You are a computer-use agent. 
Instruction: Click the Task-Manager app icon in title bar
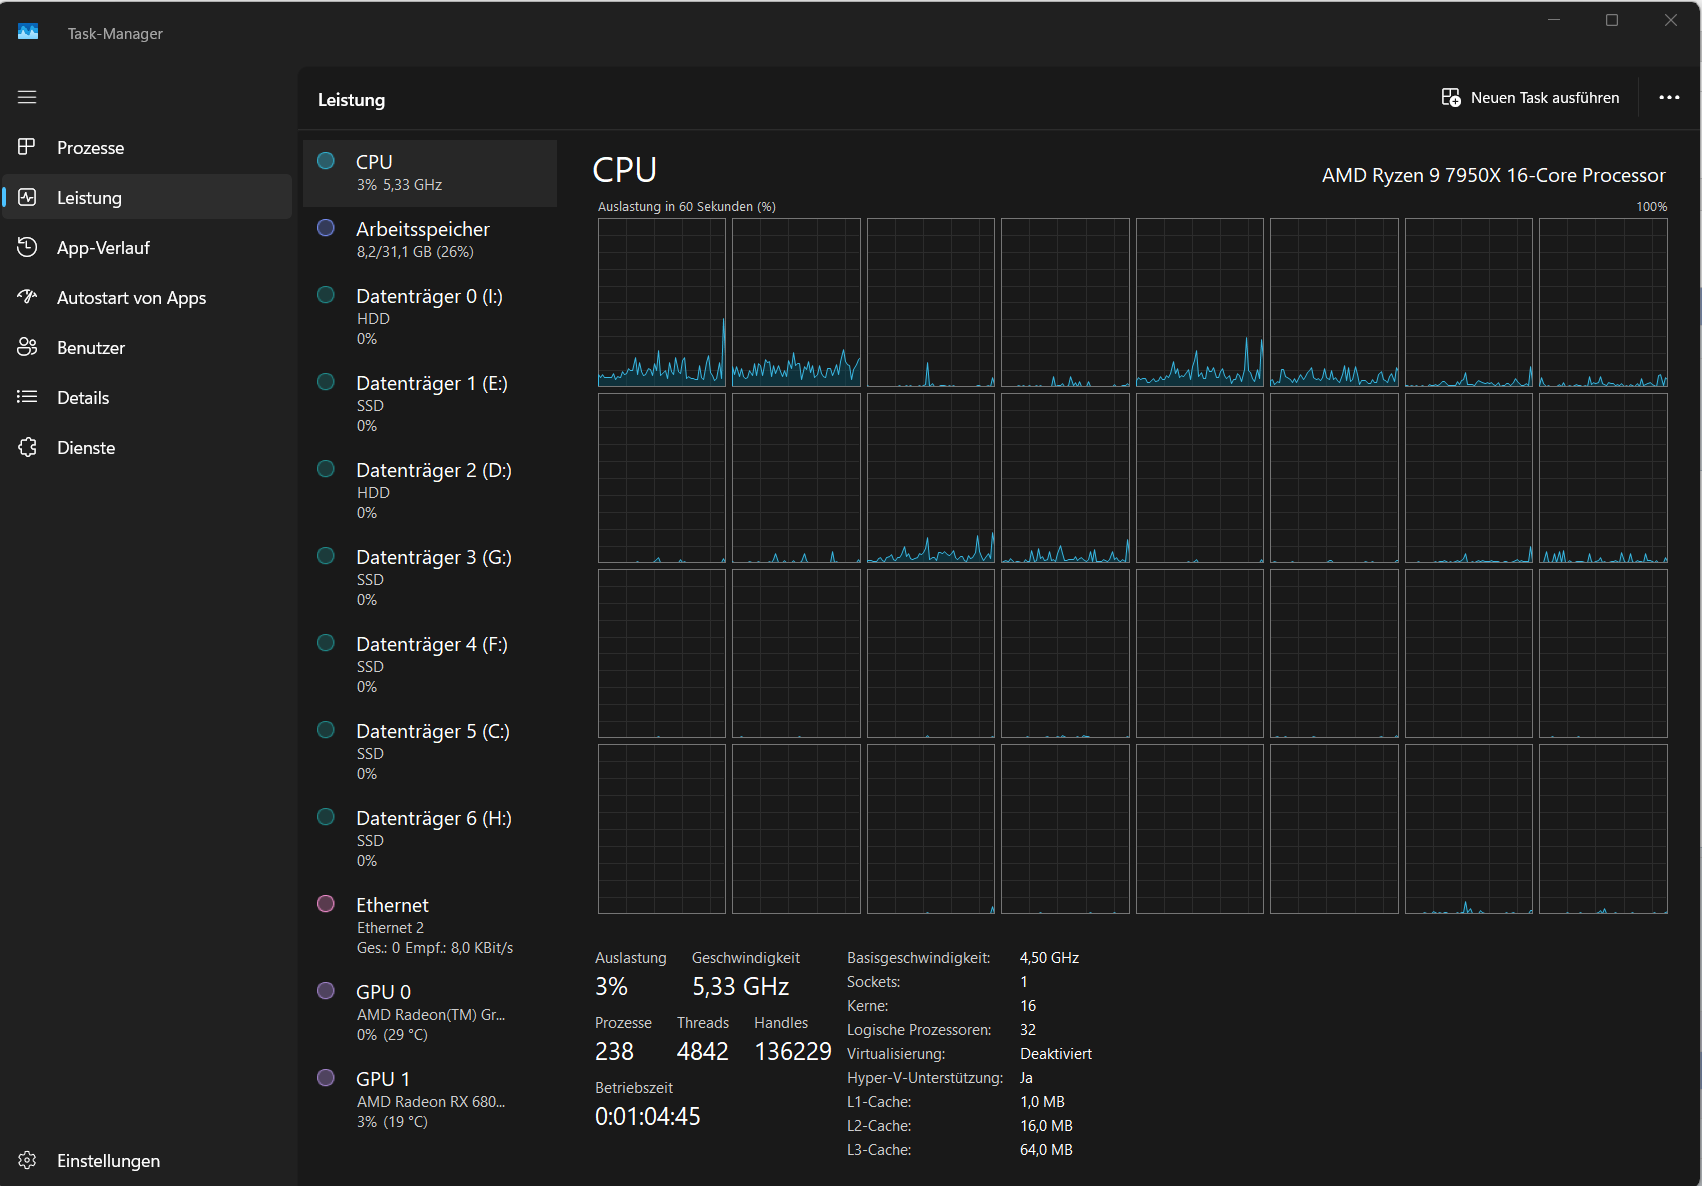pos(28,32)
